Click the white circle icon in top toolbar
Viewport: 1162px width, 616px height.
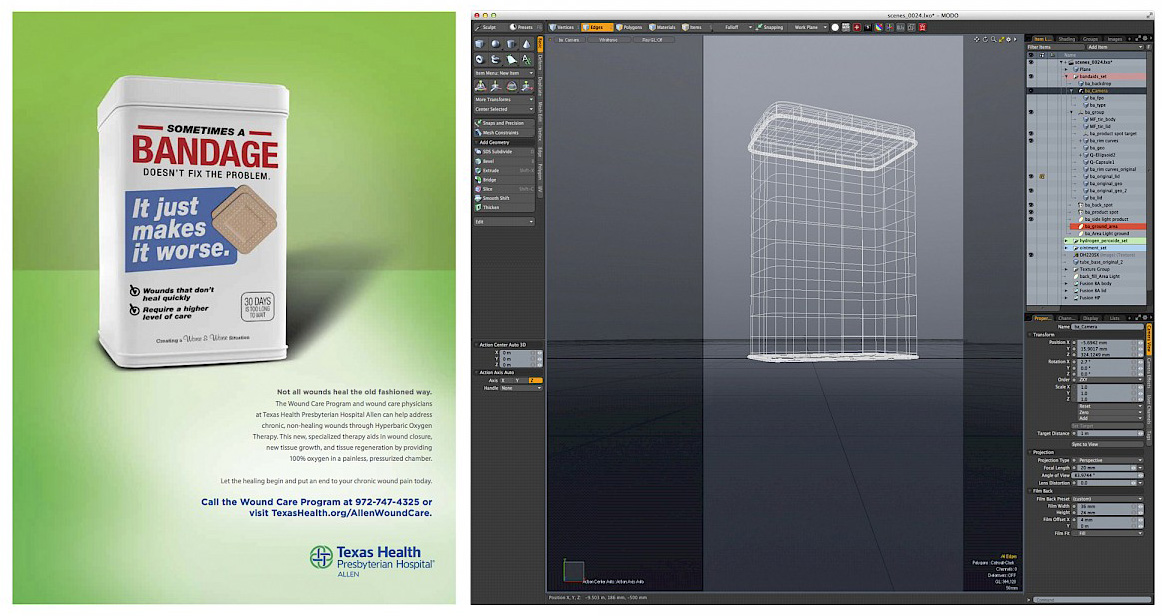(x=835, y=27)
